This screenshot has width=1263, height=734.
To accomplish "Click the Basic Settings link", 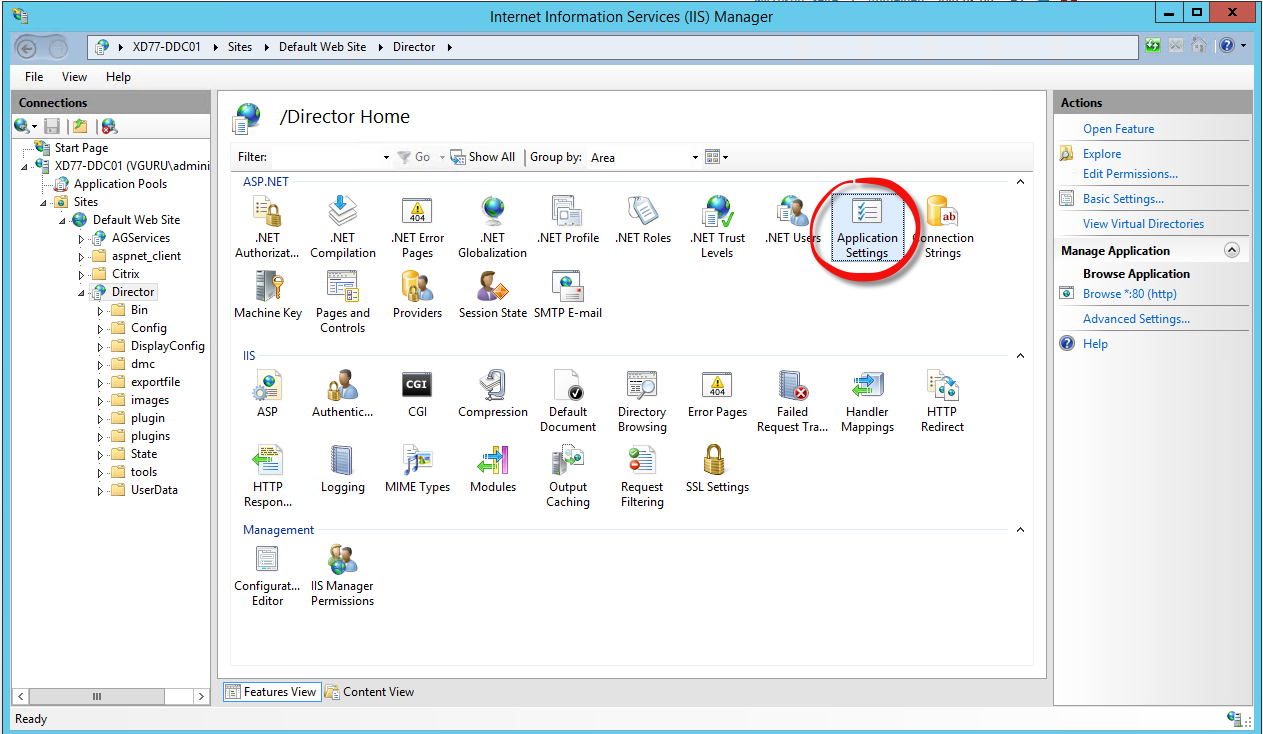I will 1123,199.
